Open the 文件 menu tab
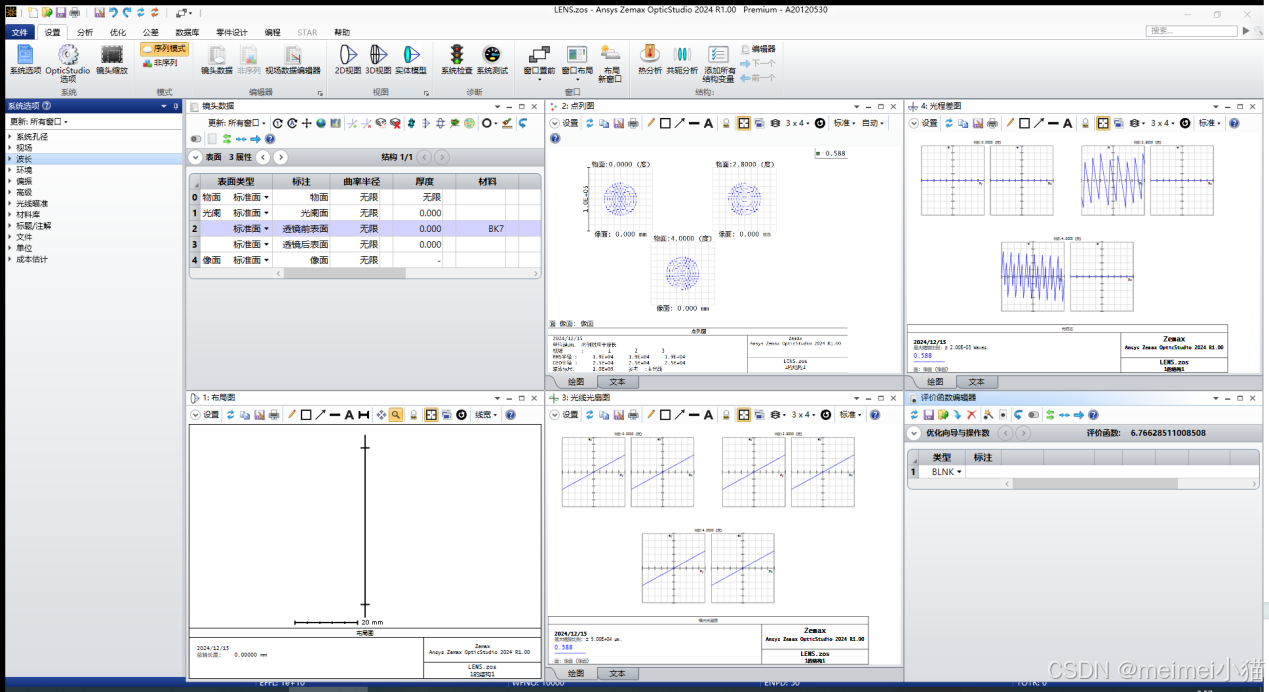The height and width of the screenshot is (692, 1269). coord(20,32)
